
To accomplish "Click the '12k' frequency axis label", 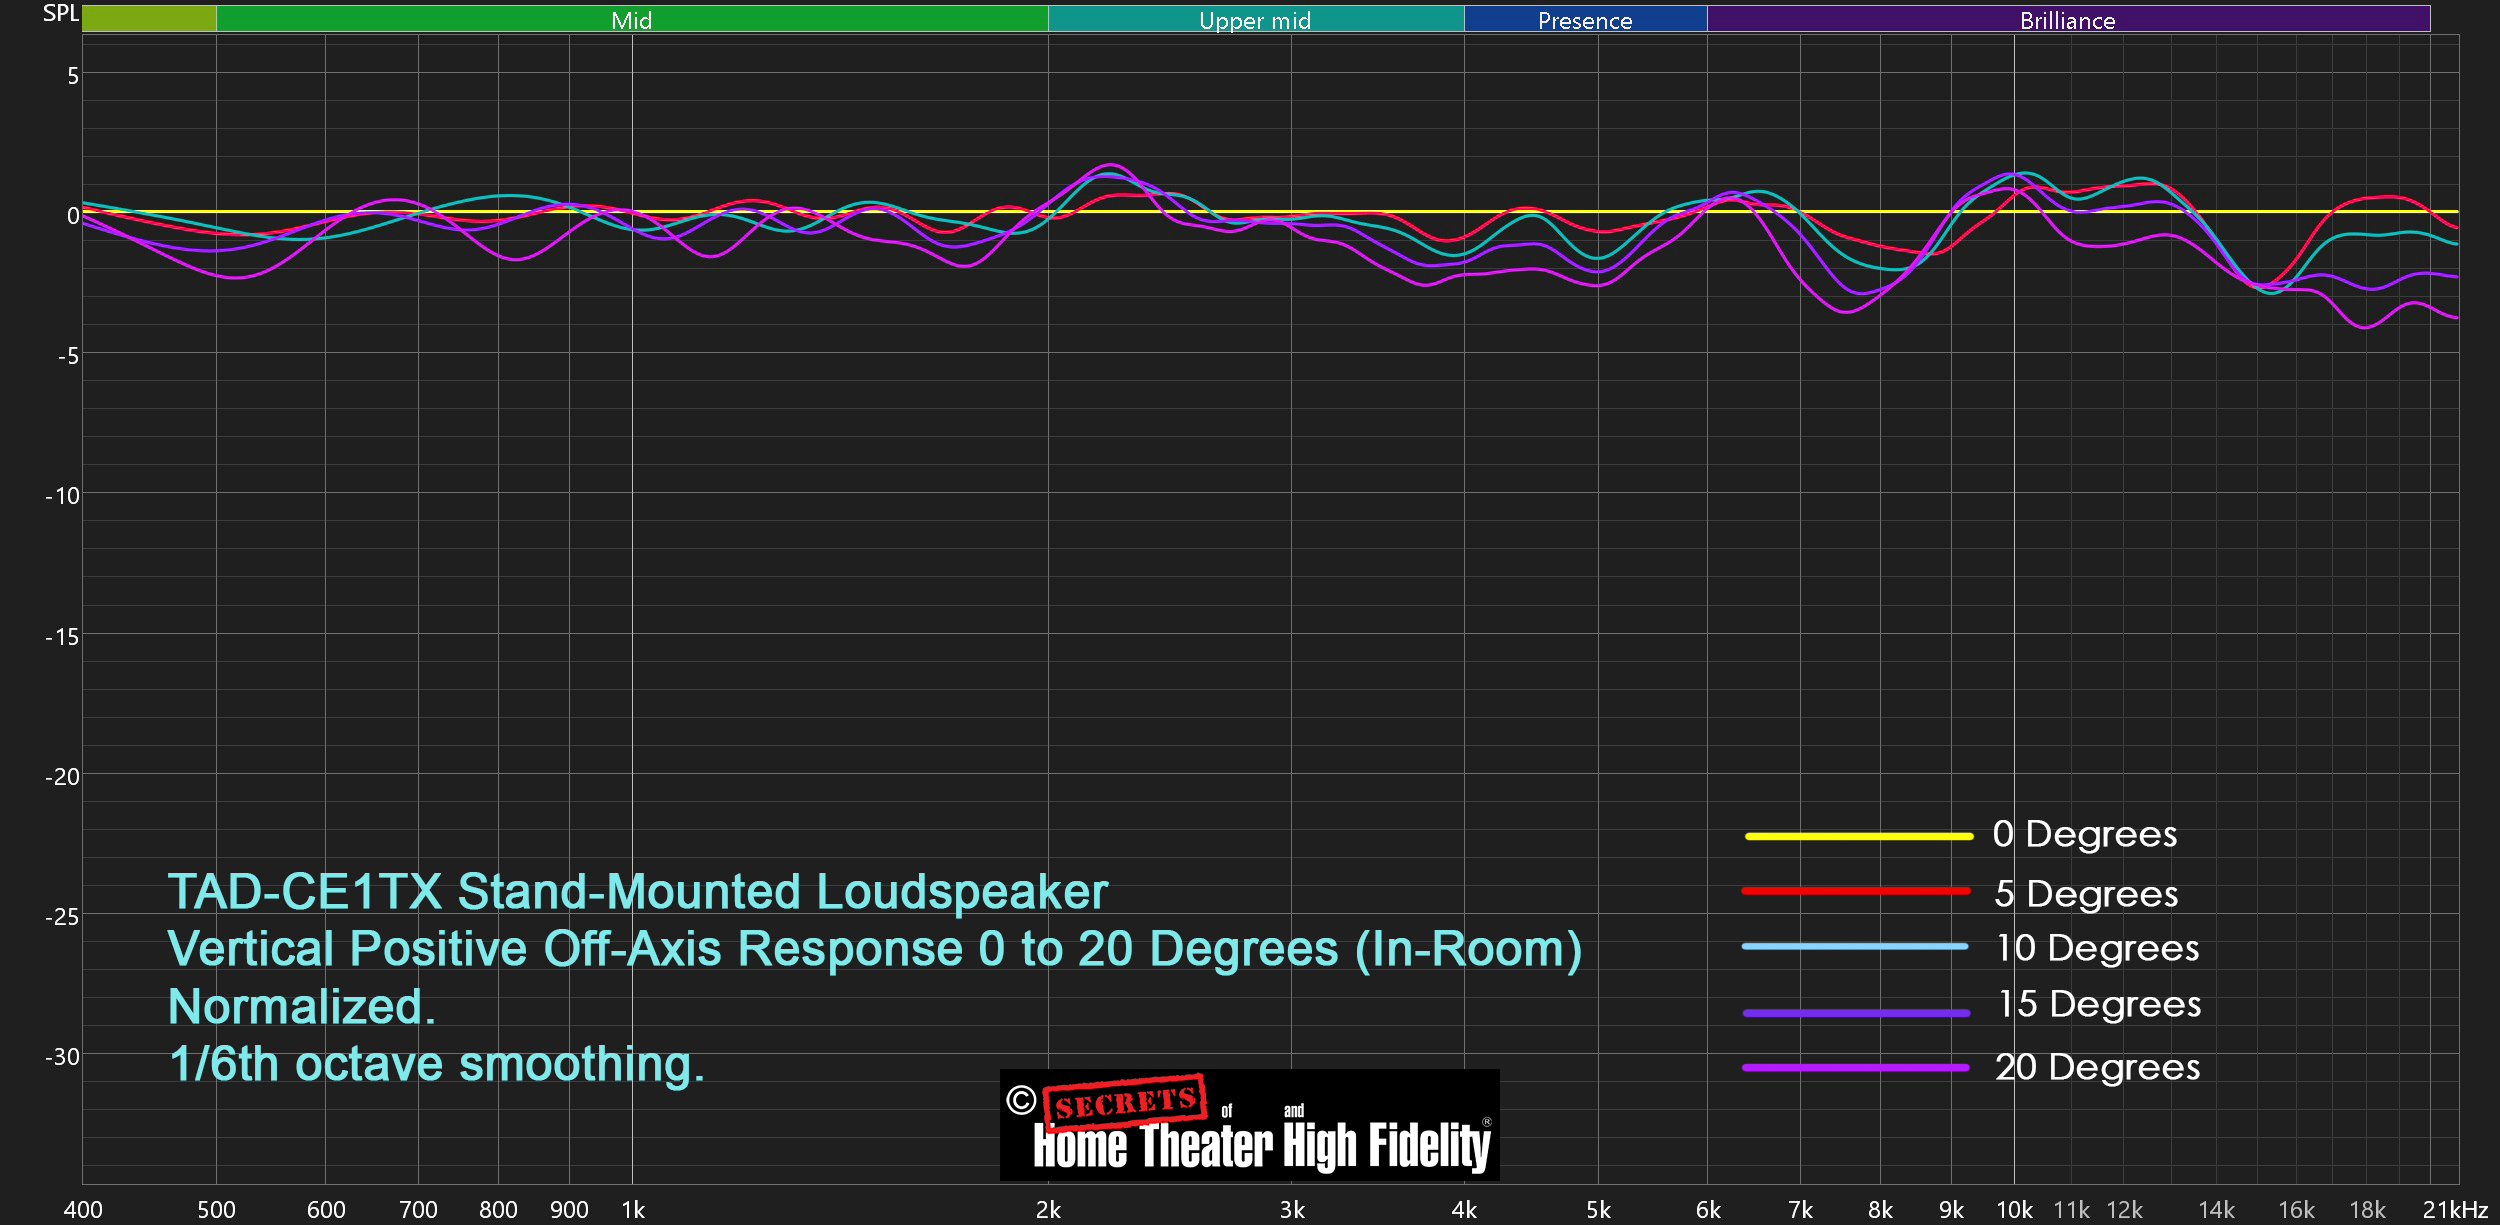I will pyautogui.click(x=2124, y=1210).
